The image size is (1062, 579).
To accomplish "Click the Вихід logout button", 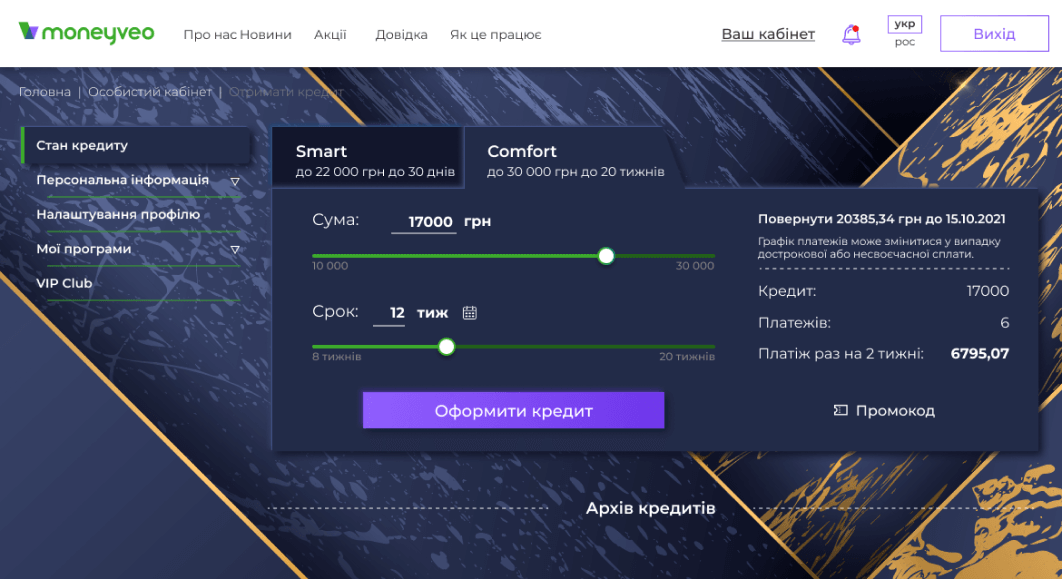I will (994, 34).
